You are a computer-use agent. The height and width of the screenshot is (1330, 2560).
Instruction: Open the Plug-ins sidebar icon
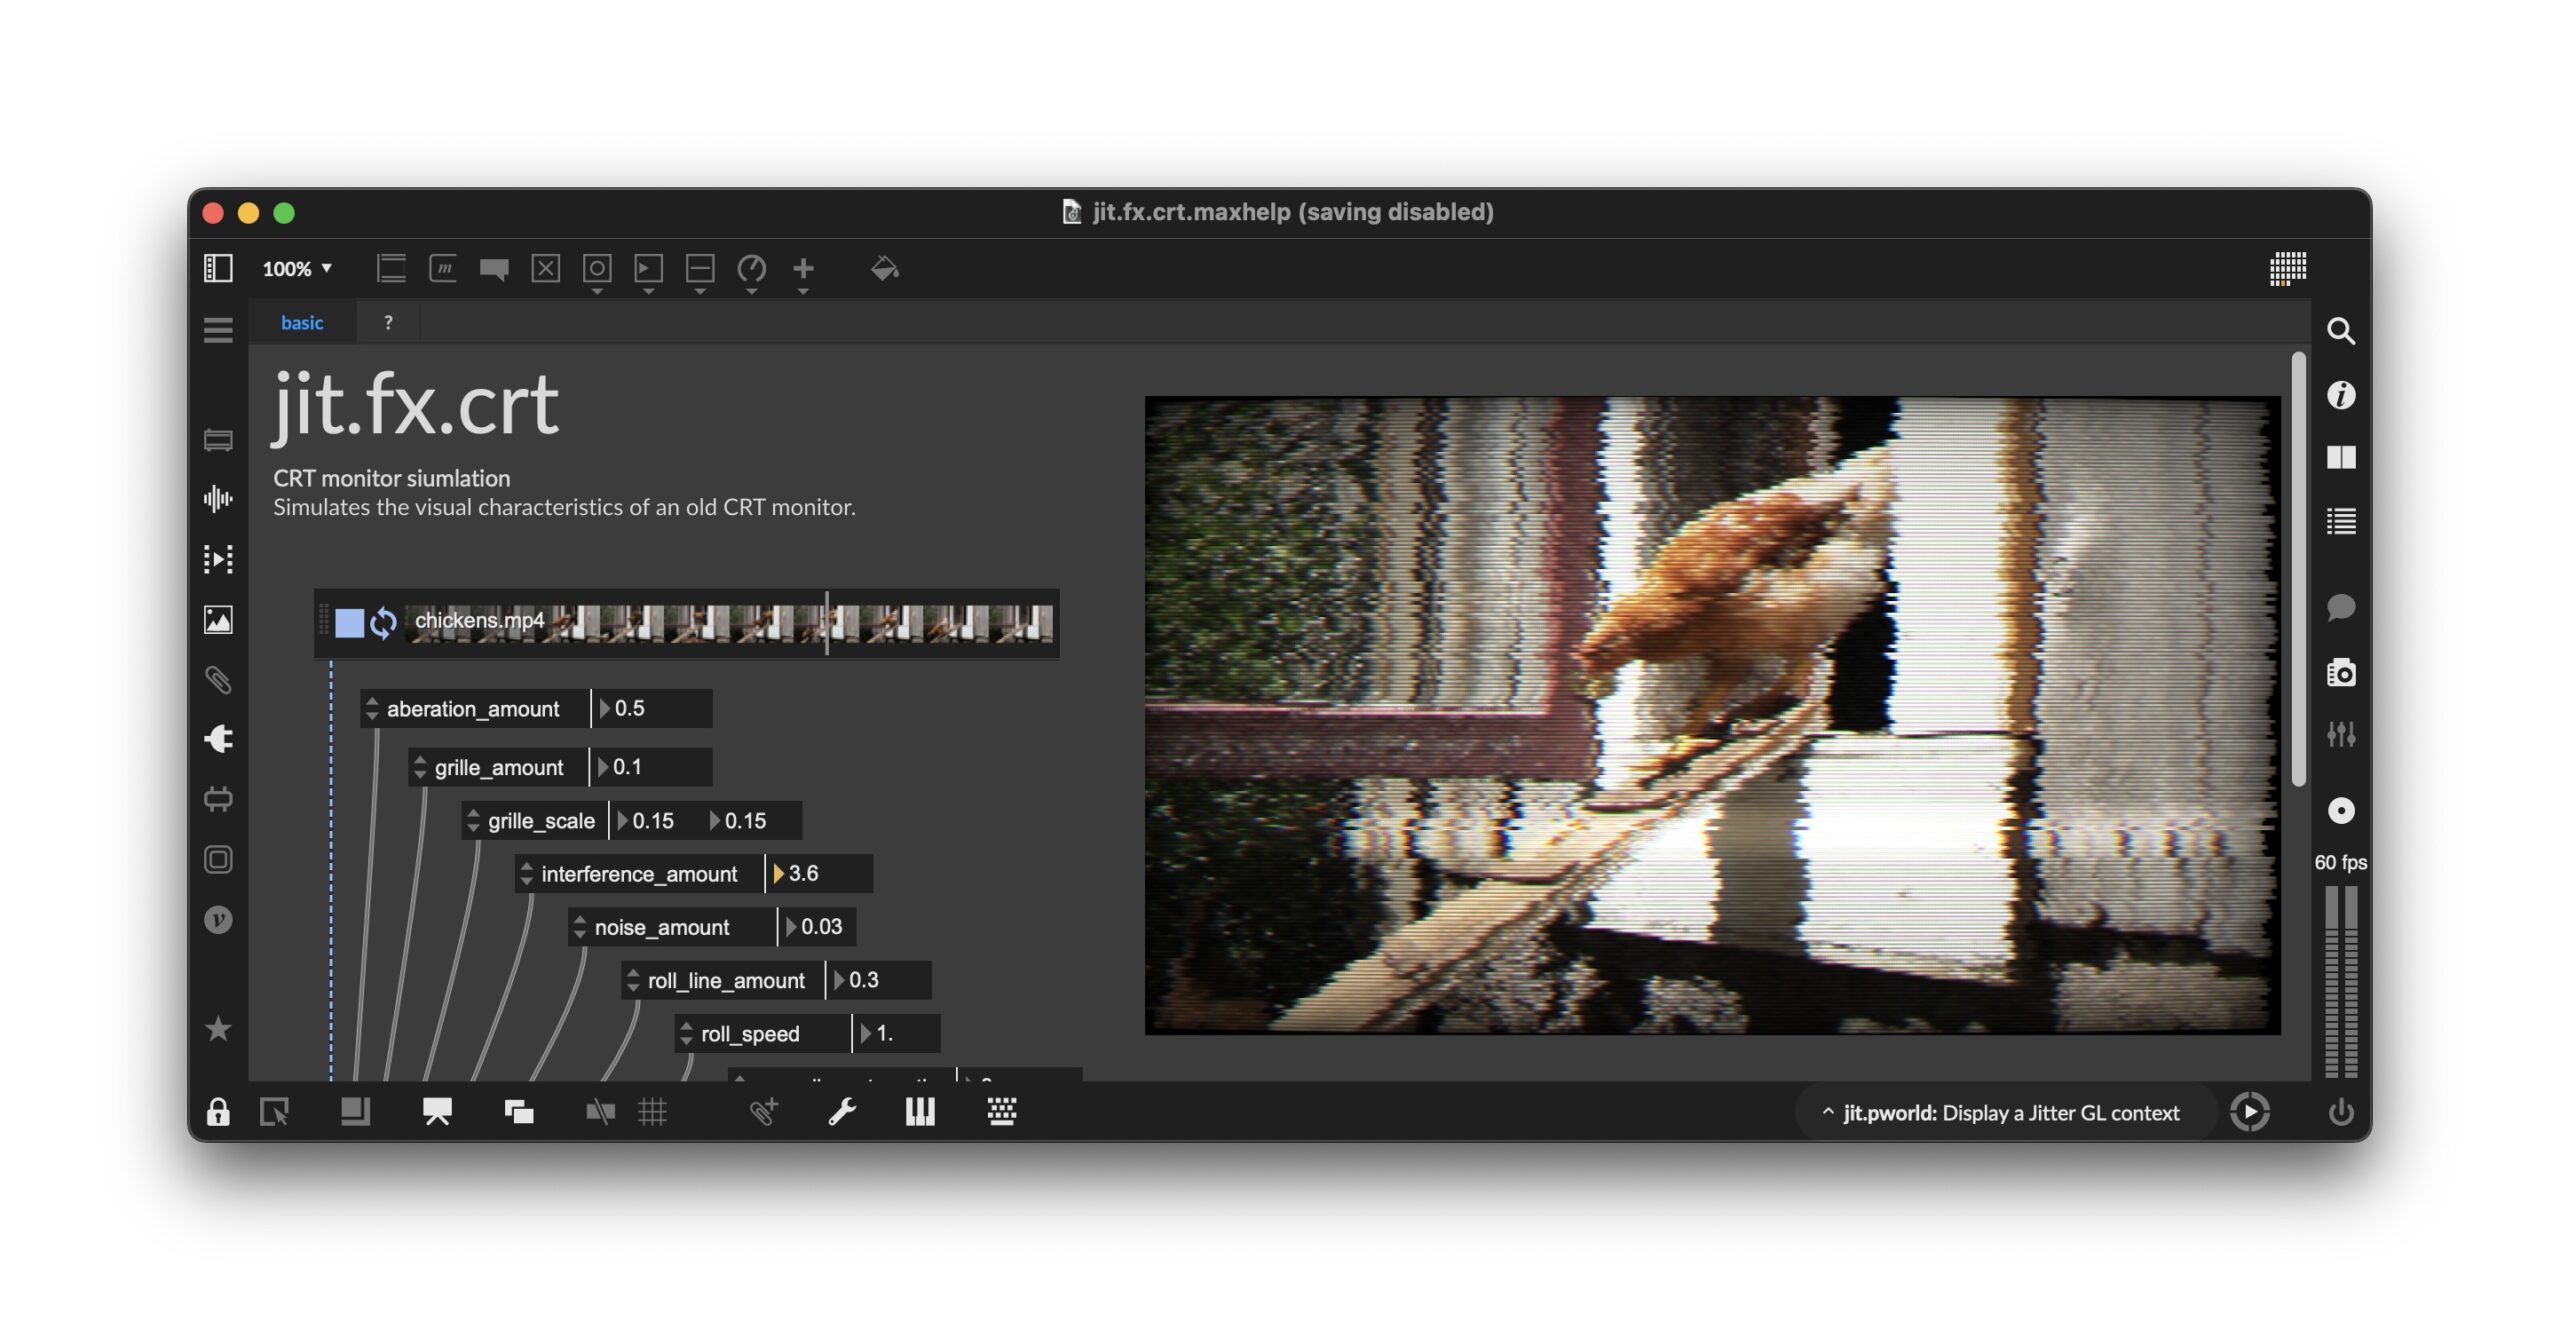[x=218, y=739]
